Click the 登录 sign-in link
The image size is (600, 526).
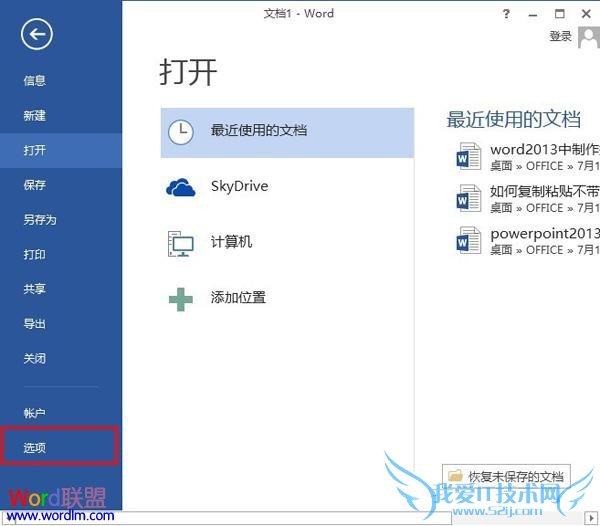click(x=560, y=36)
